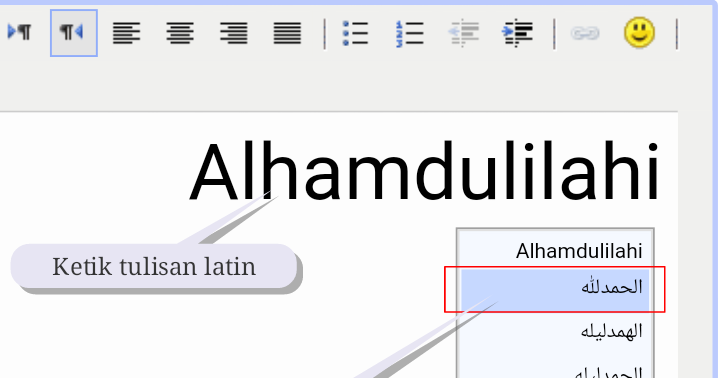The width and height of the screenshot is (720, 378).
Task: Center align the text
Action: point(180,33)
